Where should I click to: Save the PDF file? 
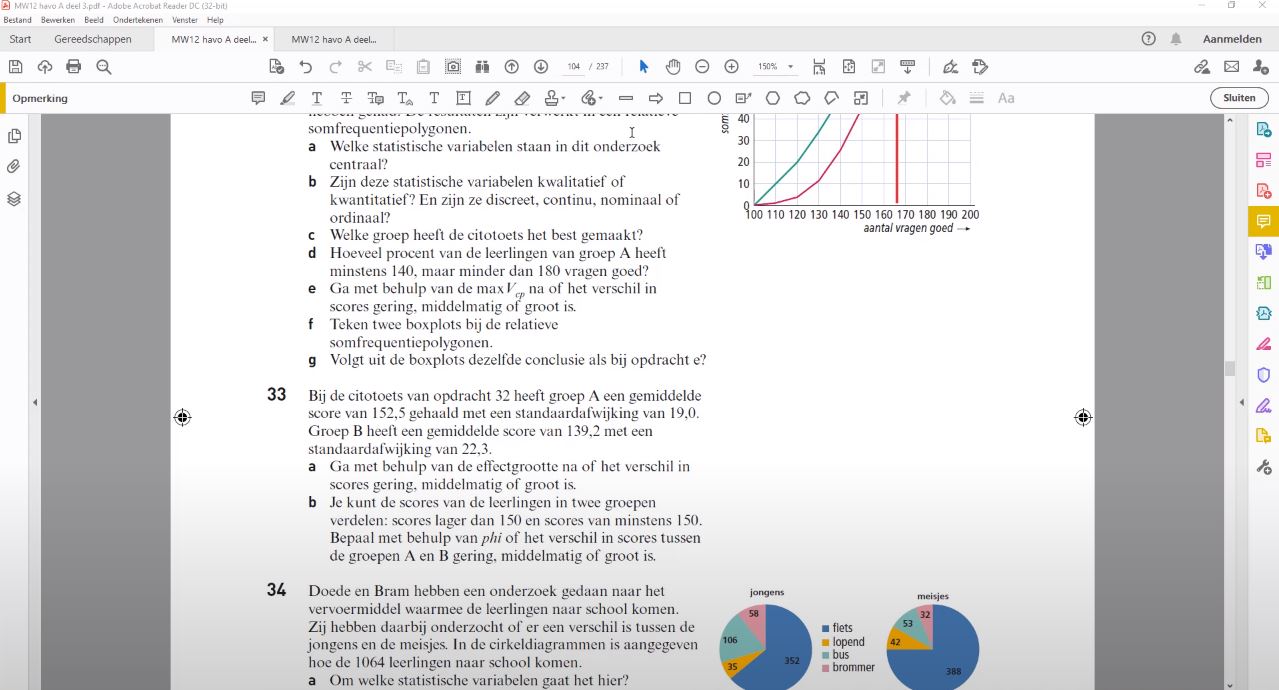tap(15, 67)
